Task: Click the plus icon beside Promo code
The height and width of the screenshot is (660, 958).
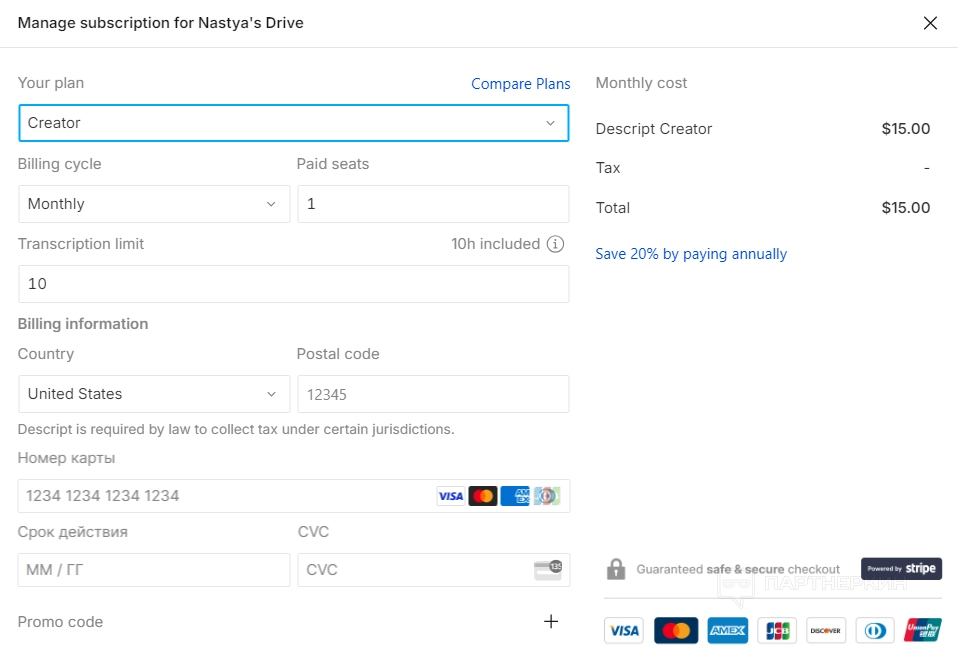Action: pyautogui.click(x=551, y=622)
